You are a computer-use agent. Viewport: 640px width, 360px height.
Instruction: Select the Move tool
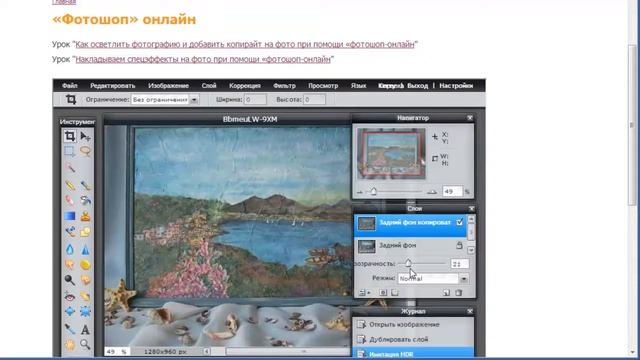click(x=85, y=136)
